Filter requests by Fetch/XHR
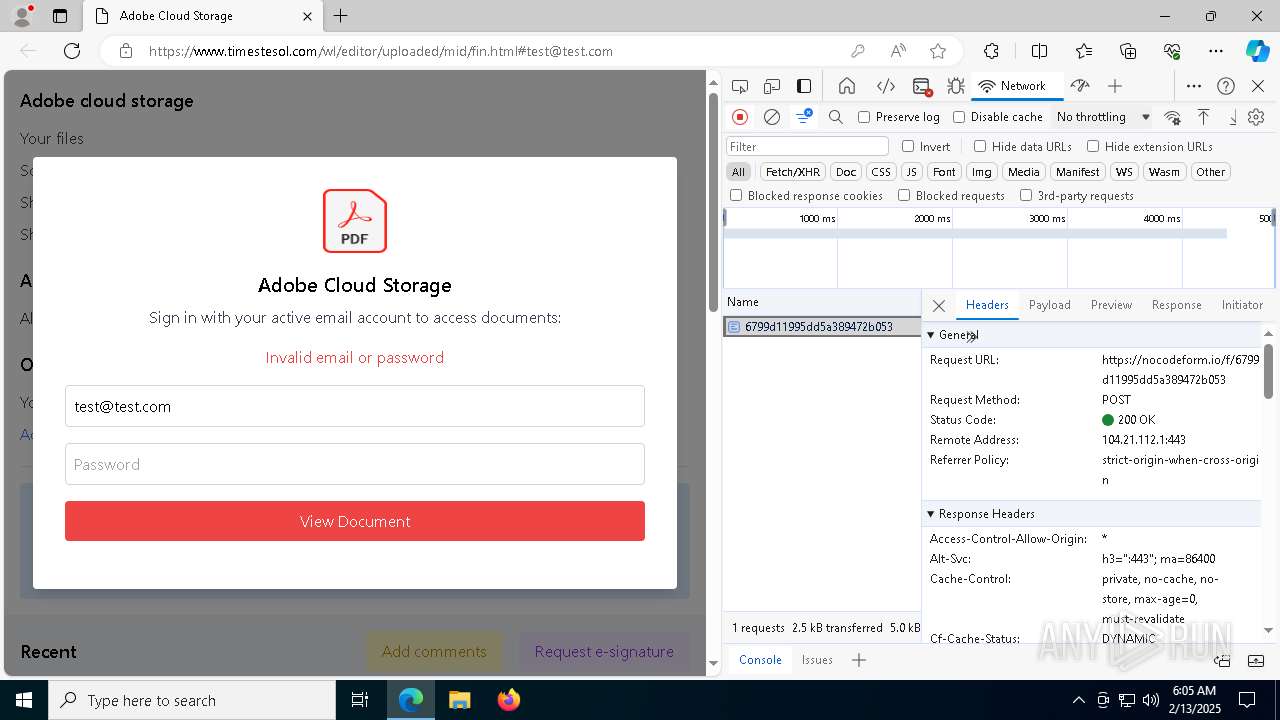This screenshot has width=1280, height=720. [793, 172]
